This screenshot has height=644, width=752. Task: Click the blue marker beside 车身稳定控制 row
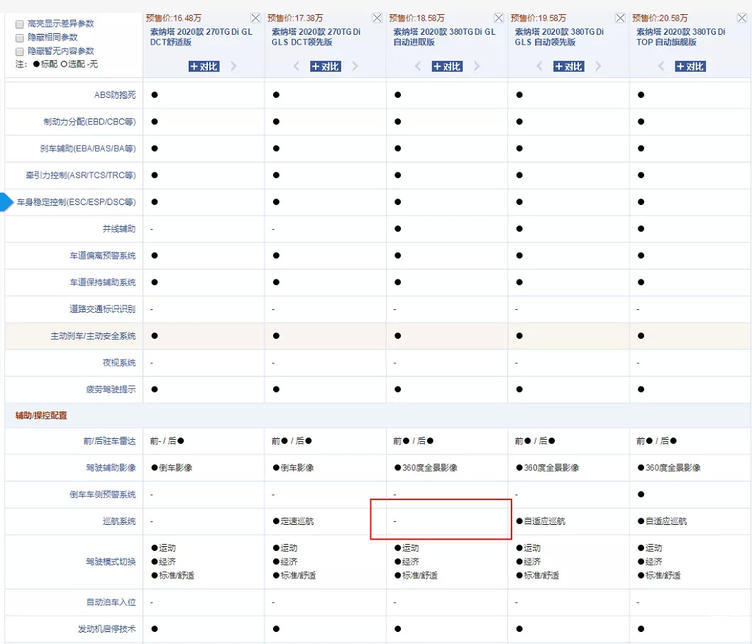tap(6, 202)
